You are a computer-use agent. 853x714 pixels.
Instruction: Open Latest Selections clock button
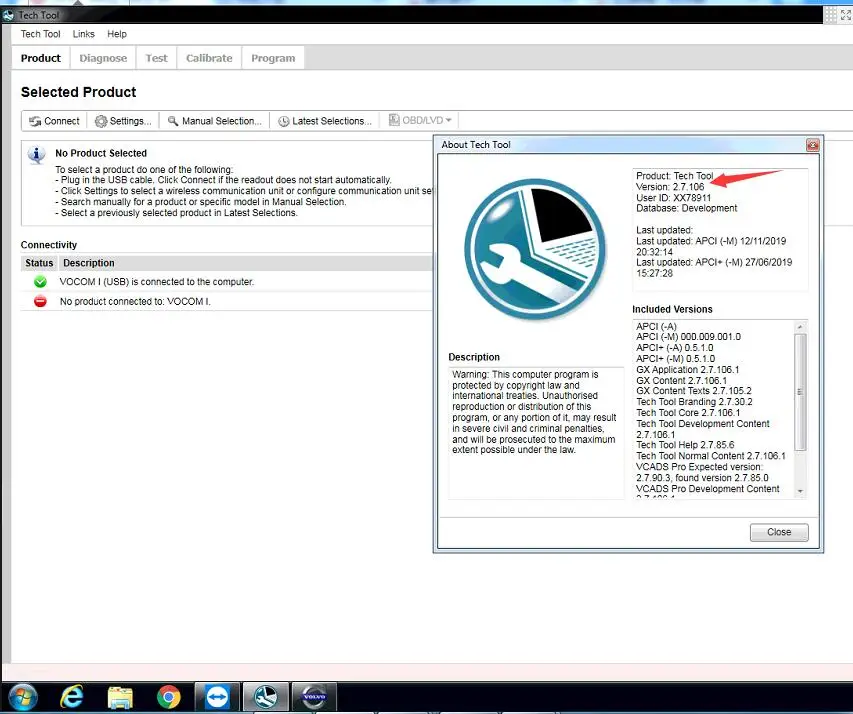click(325, 121)
